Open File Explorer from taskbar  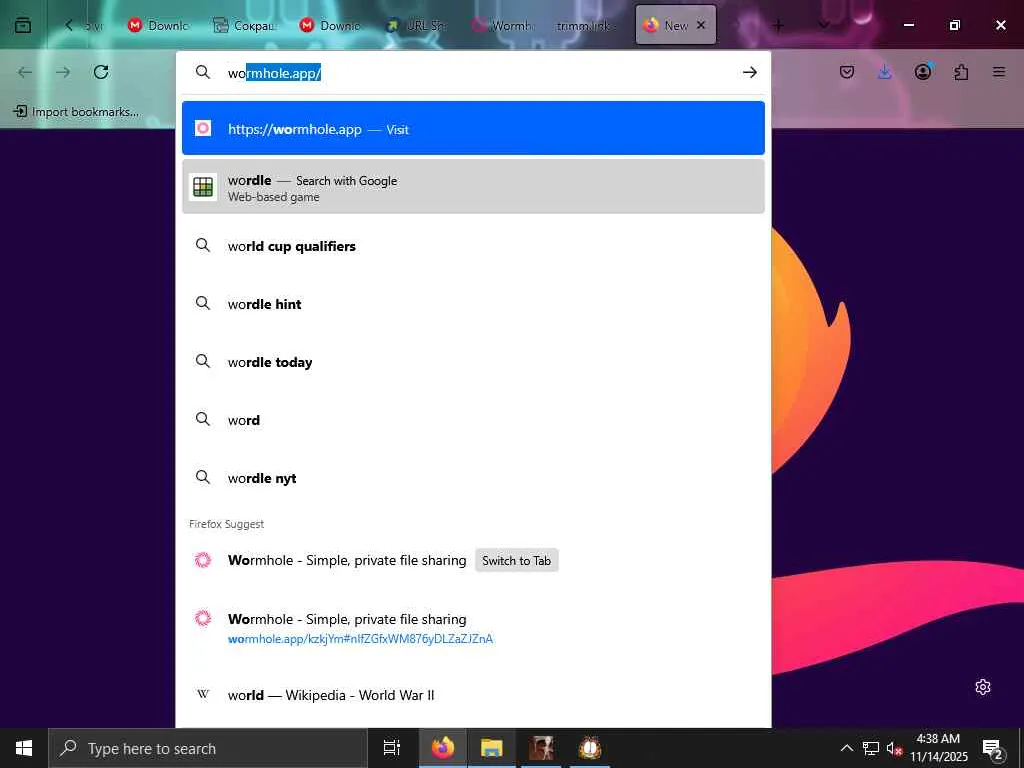(x=491, y=748)
